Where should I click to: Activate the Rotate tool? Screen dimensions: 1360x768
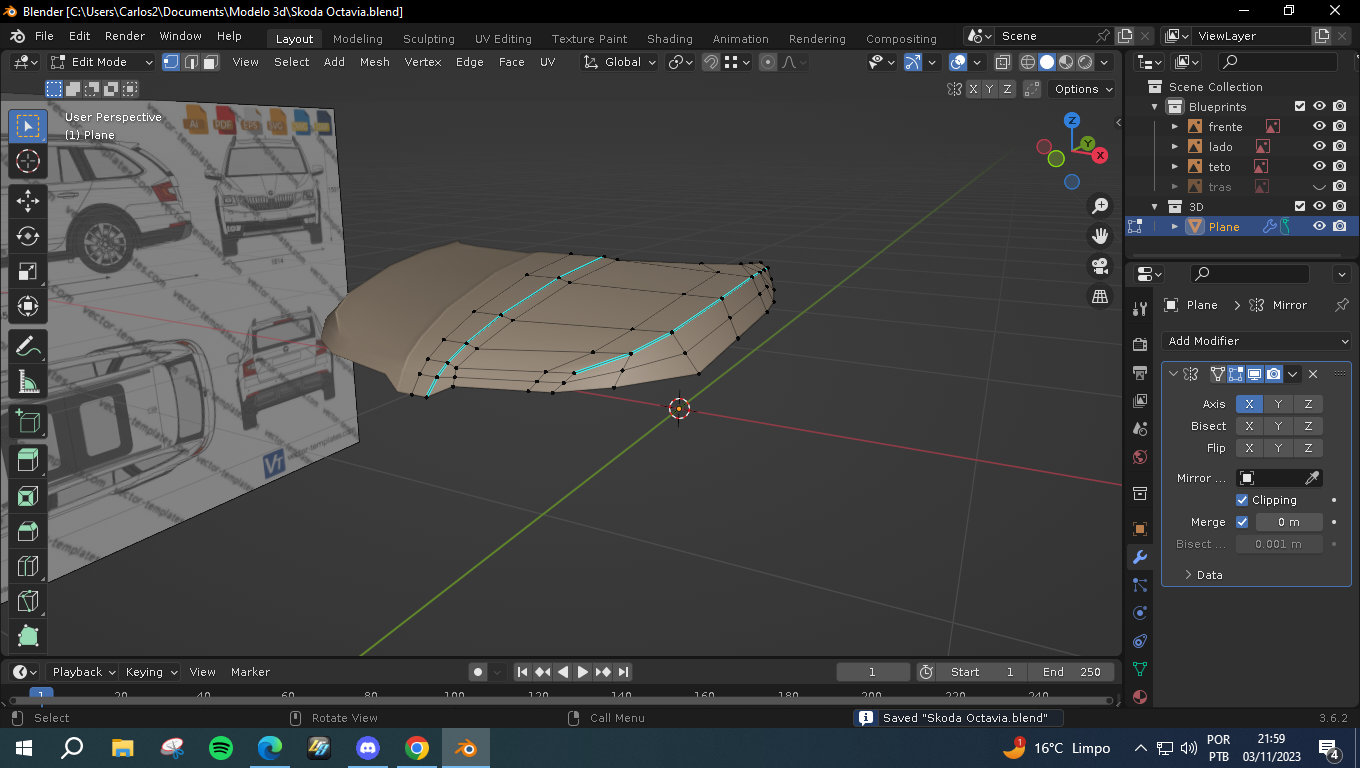tap(28, 236)
